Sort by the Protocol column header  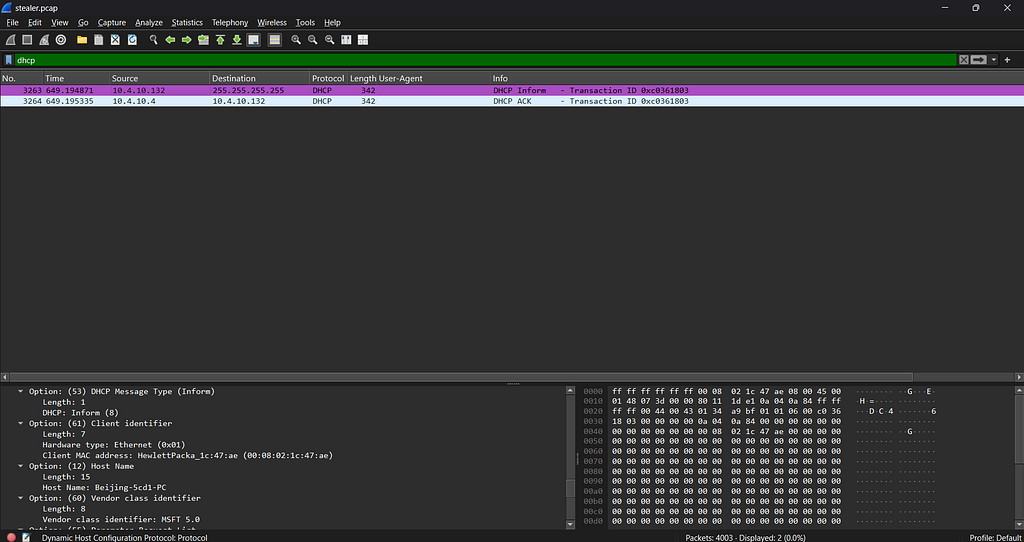(x=328, y=78)
